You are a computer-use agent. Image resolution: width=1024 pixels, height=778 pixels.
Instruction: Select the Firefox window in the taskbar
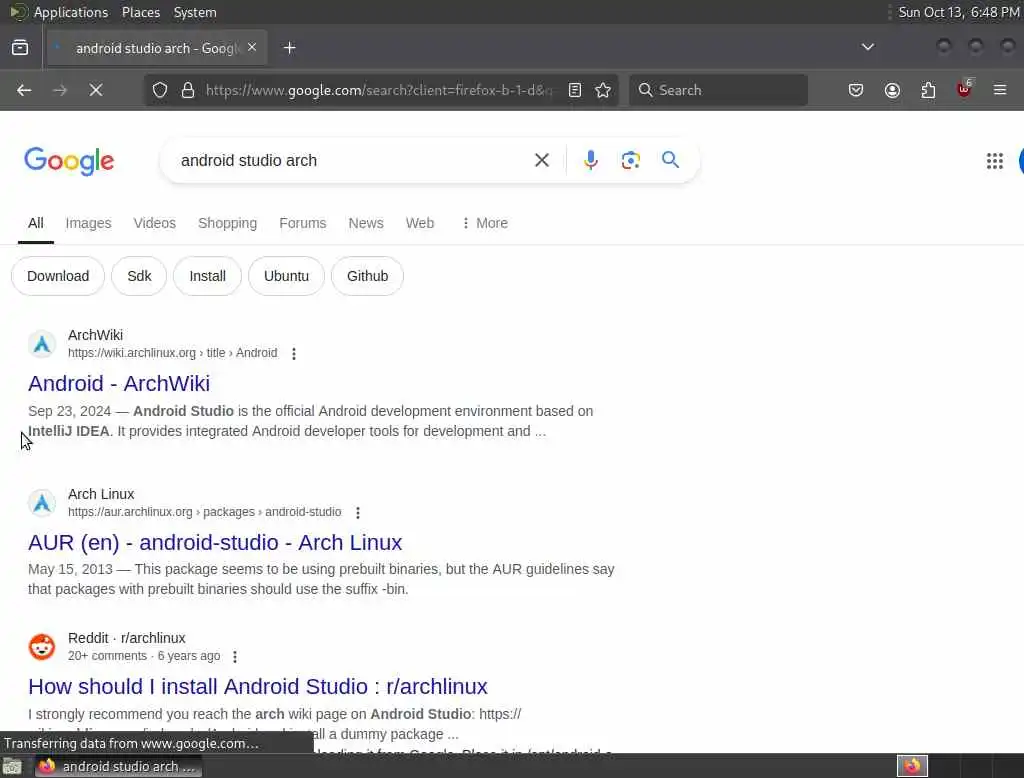click(118, 766)
